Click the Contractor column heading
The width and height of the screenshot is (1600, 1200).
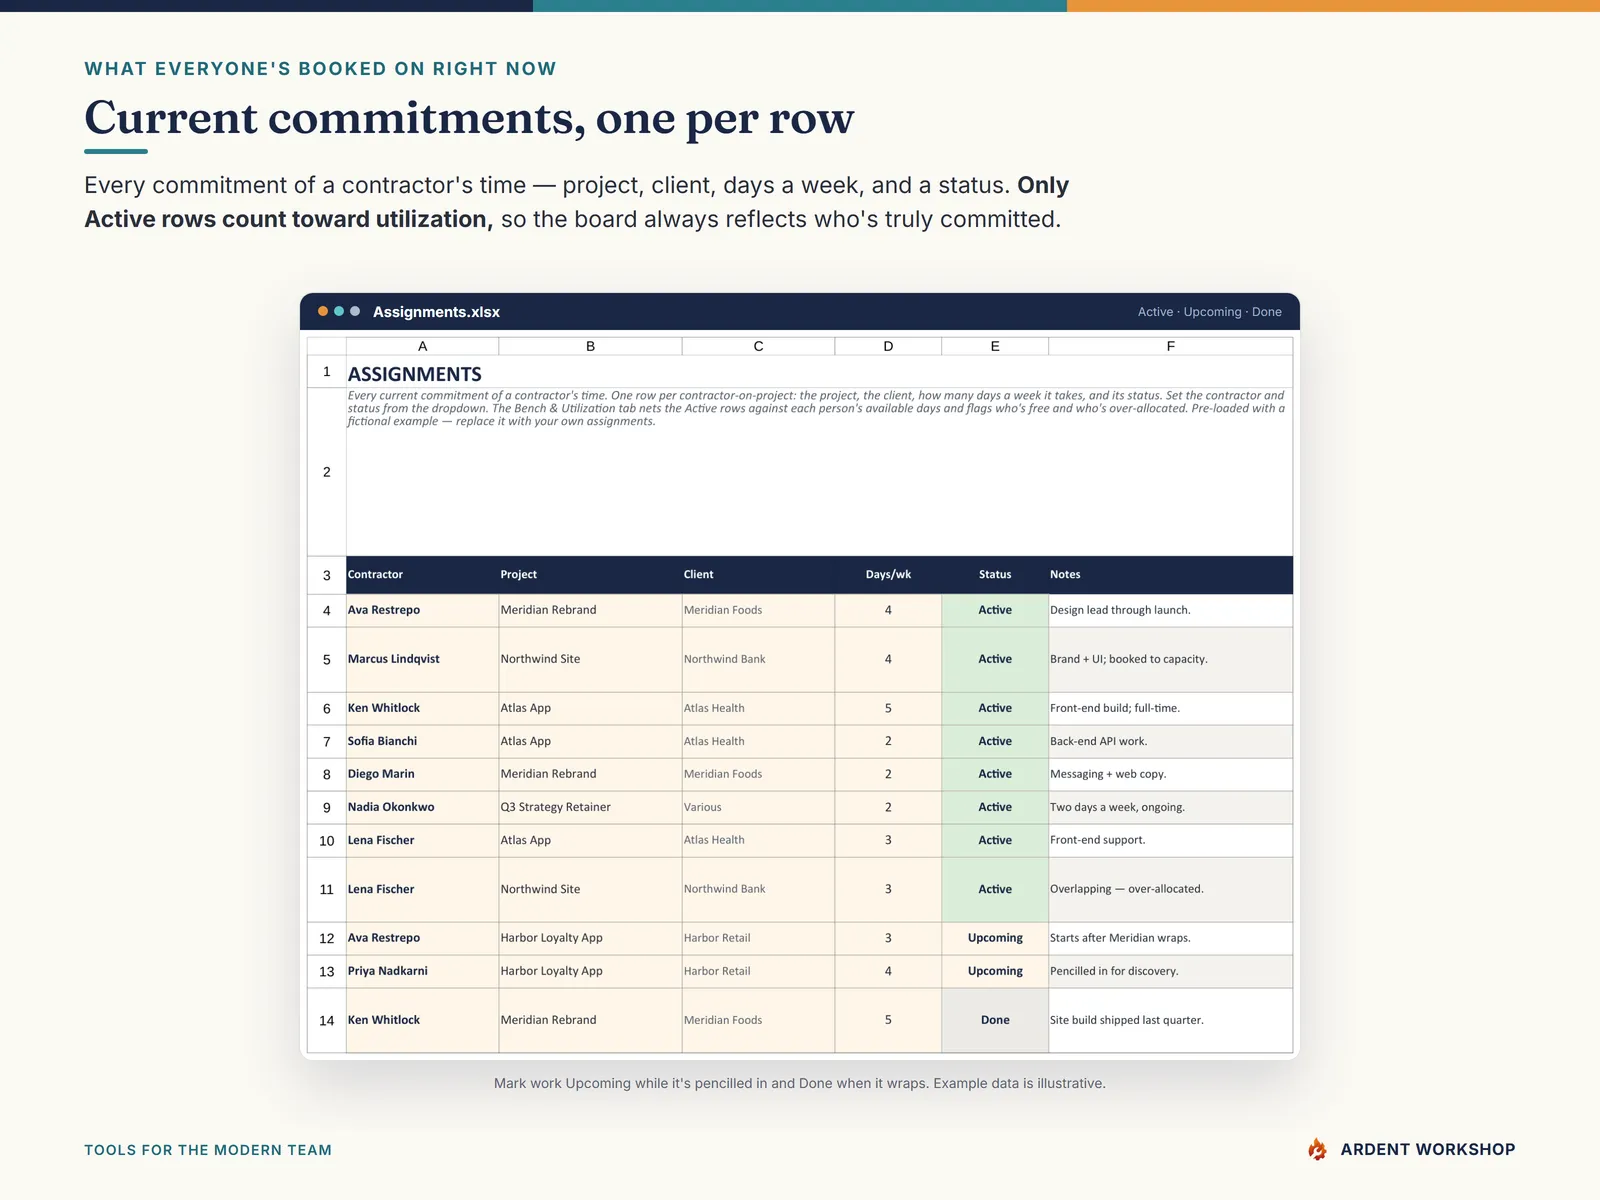[422, 574]
